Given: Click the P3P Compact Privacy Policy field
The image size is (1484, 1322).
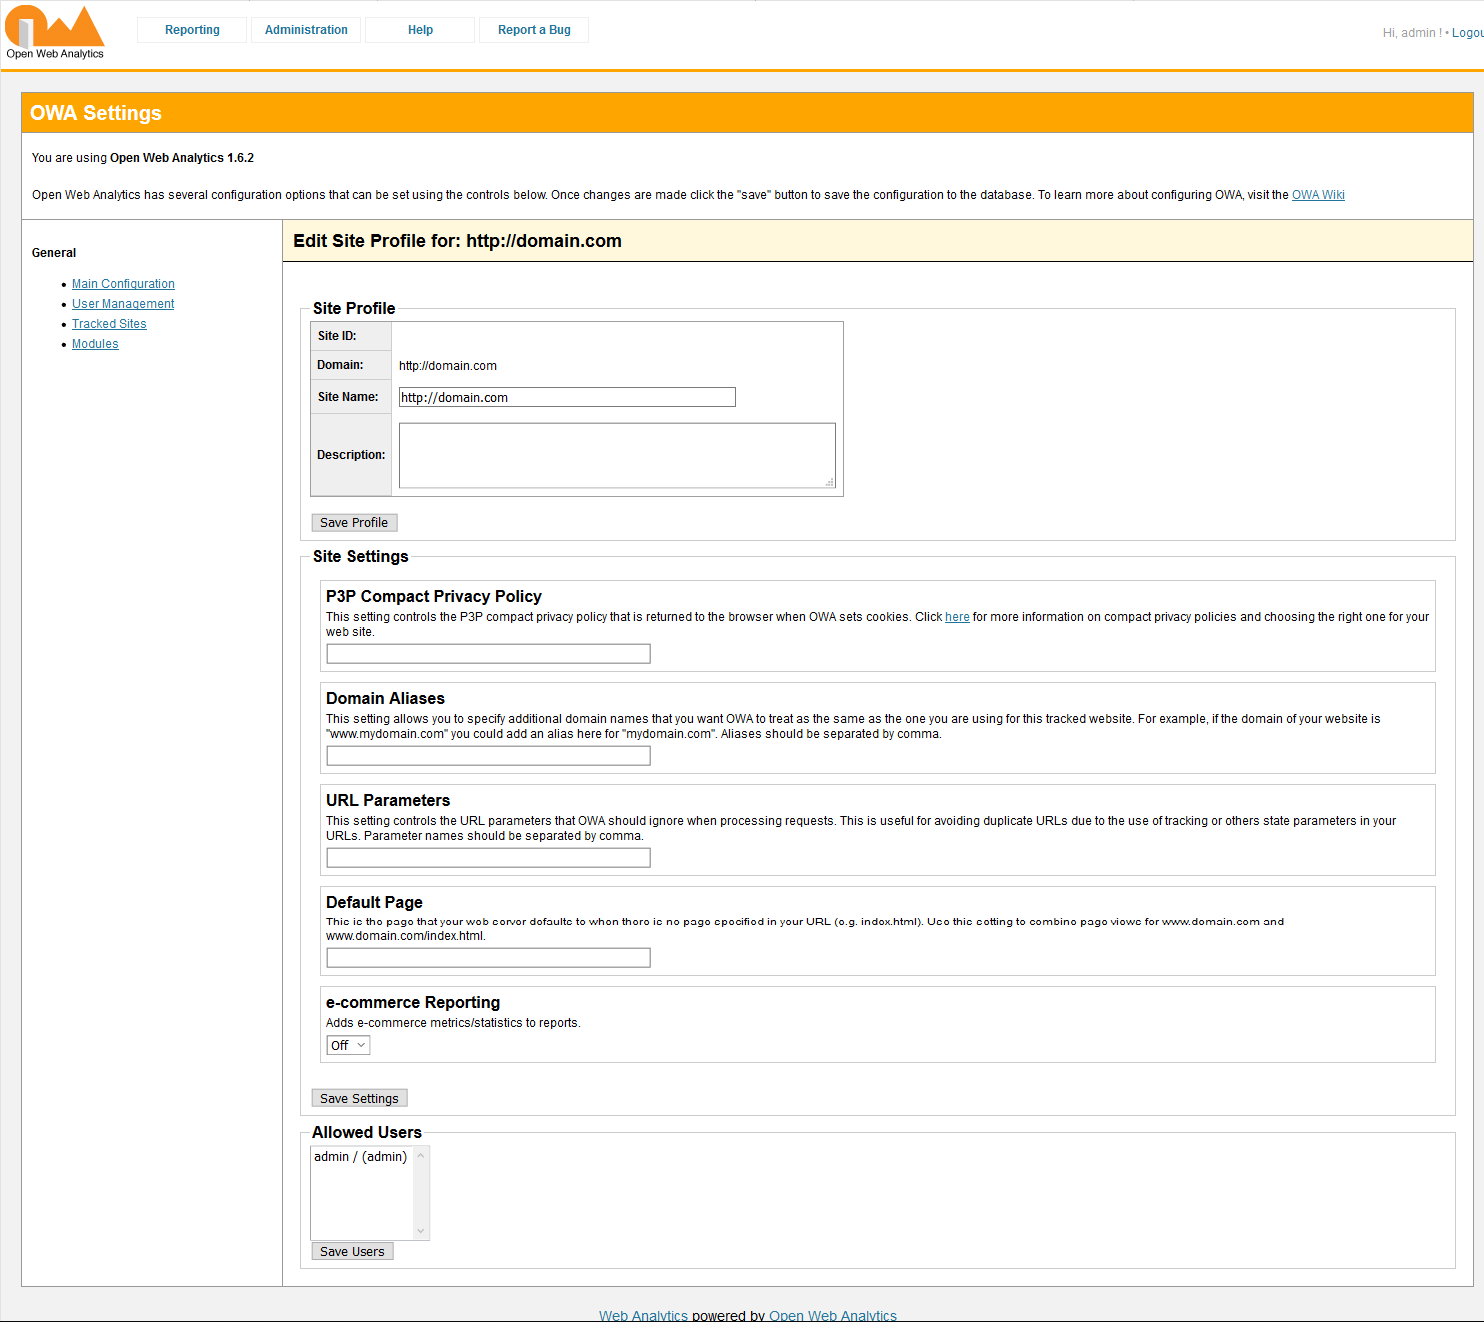Looking at the screenshot, I should pos(488,654).
